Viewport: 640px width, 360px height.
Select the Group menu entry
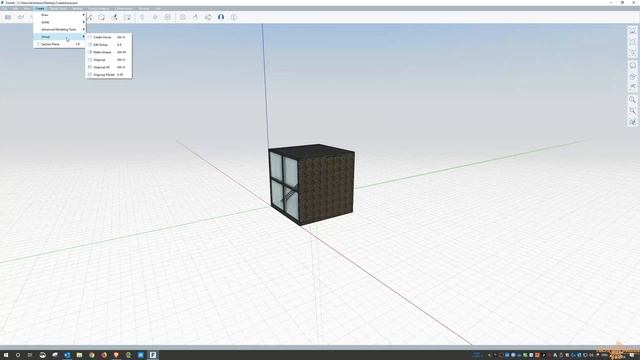tap(60, 37)
